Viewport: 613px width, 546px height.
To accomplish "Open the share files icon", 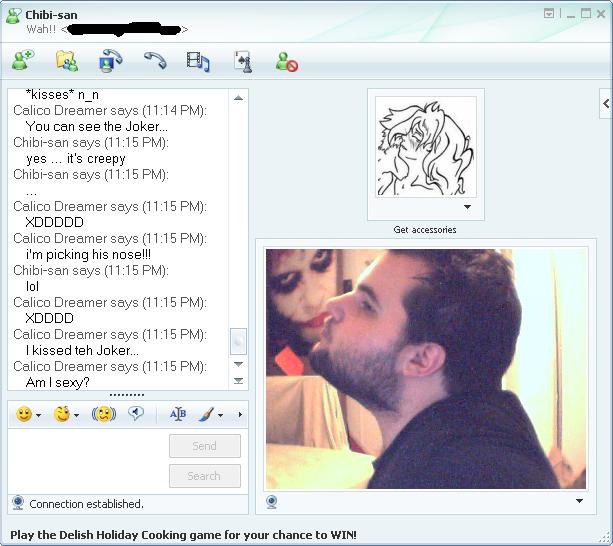I will (66, 62).
